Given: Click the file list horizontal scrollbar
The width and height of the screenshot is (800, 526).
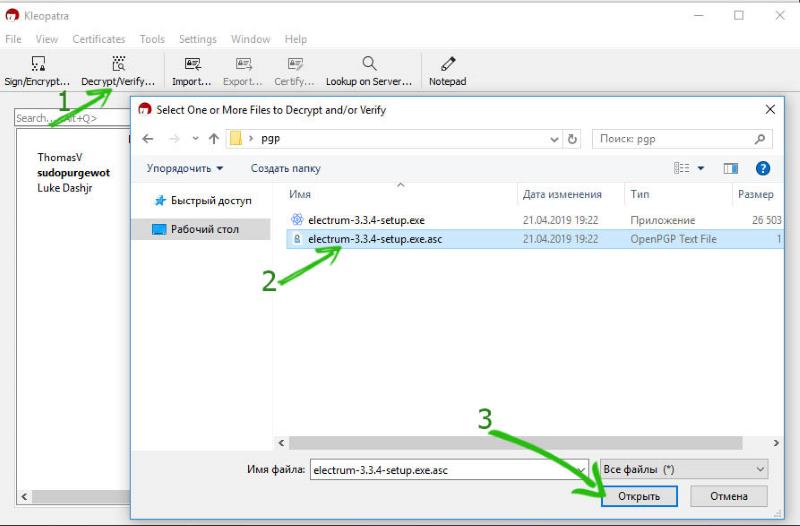Looking at the screenshot, I should click(515, 443).
